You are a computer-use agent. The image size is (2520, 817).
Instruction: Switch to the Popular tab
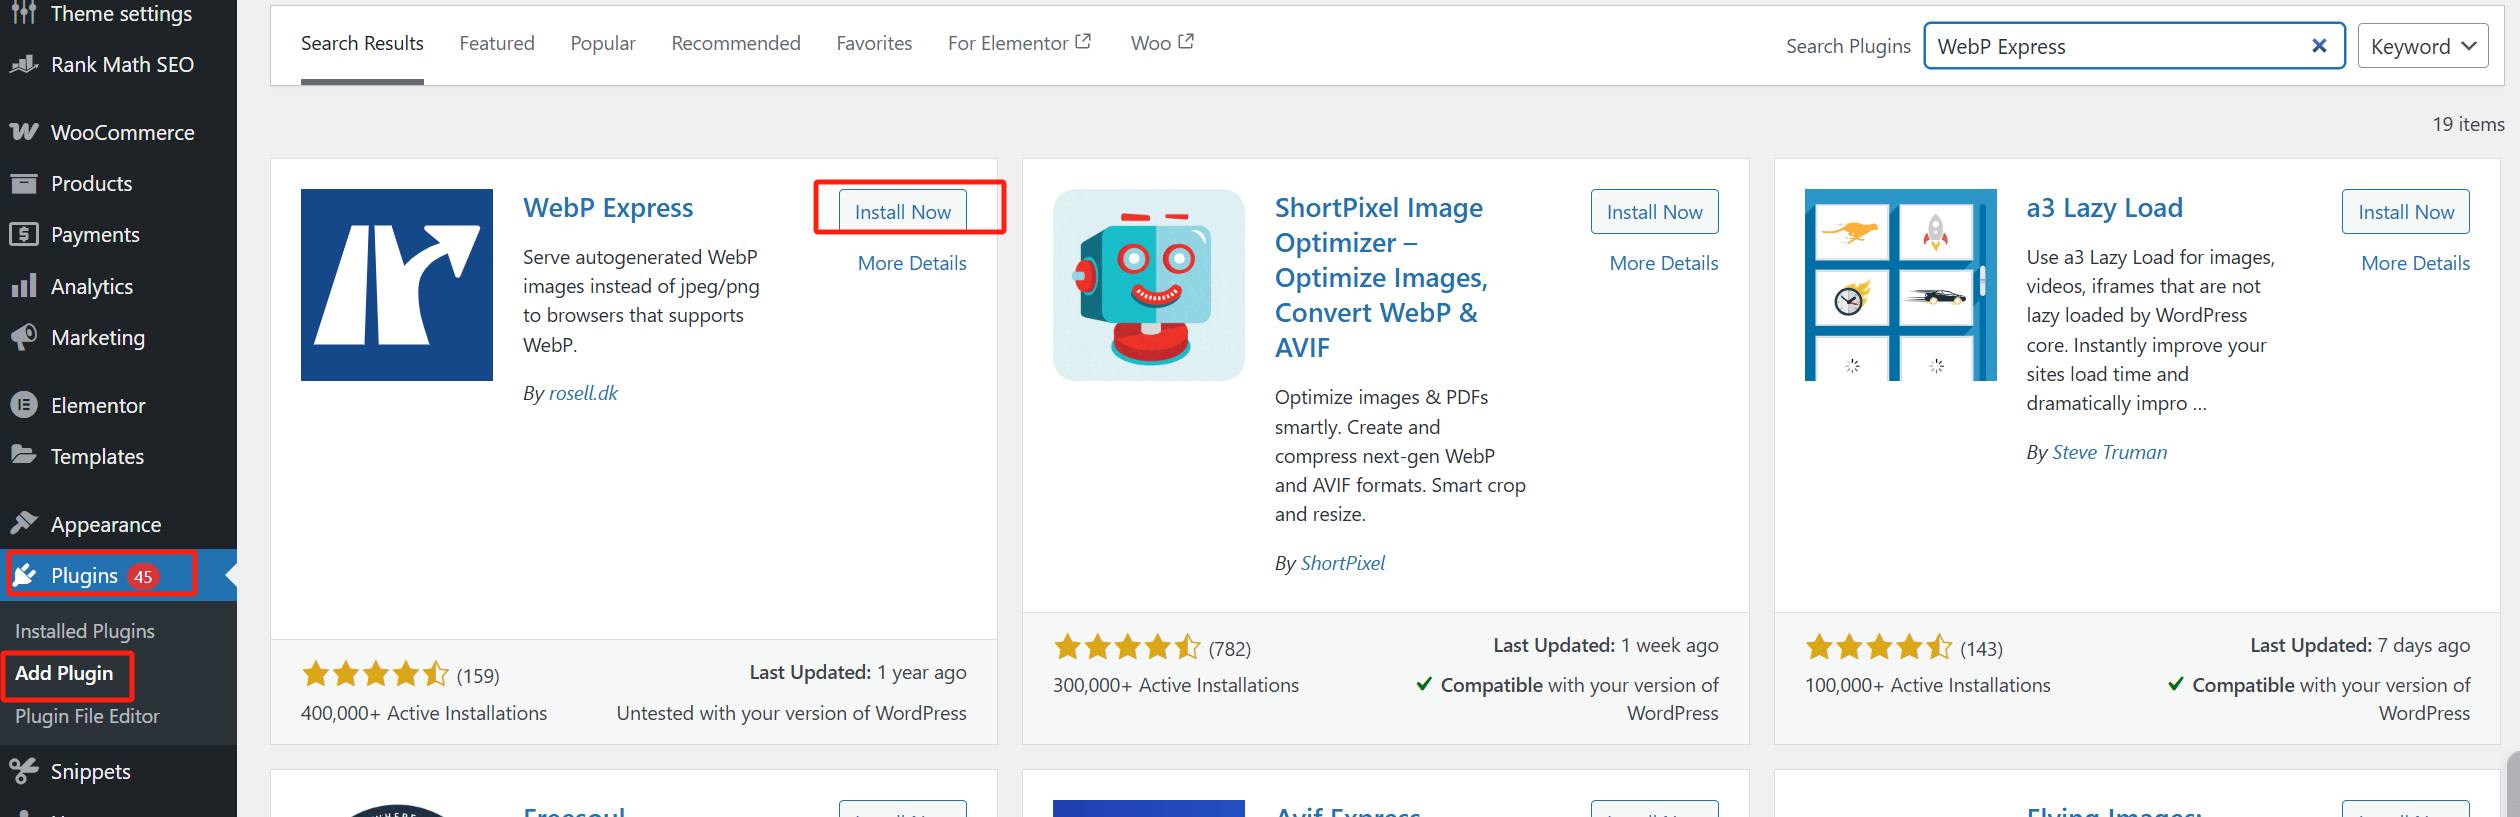tap(603, 43)
